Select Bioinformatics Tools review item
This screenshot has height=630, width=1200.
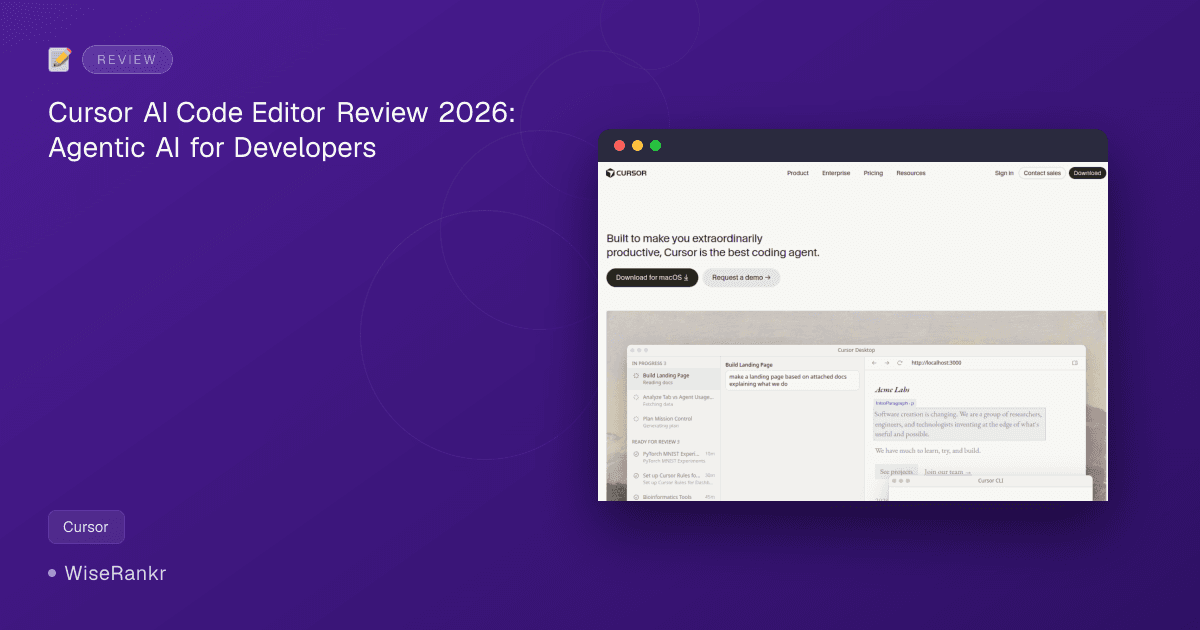[674, 497]
